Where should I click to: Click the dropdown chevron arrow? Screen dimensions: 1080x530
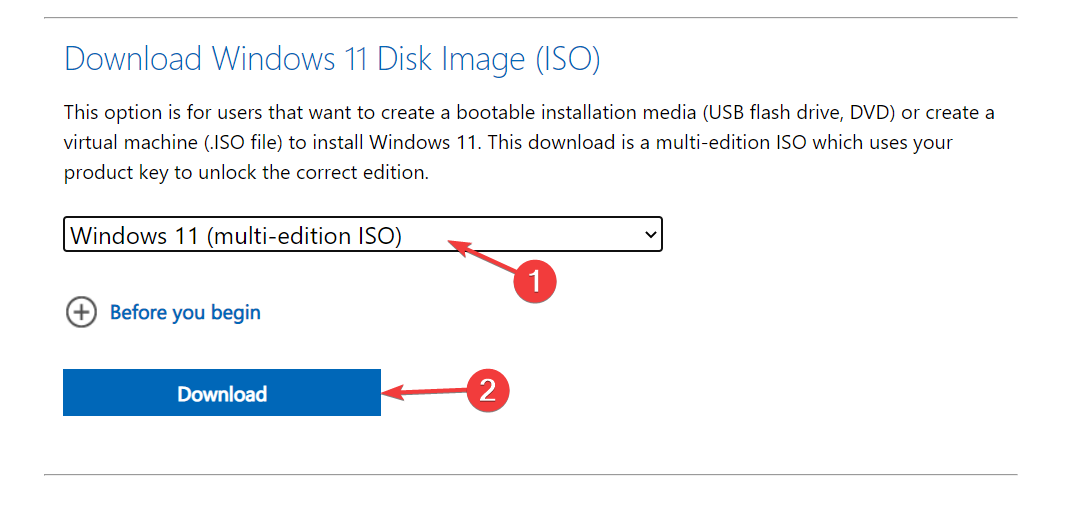651,236
